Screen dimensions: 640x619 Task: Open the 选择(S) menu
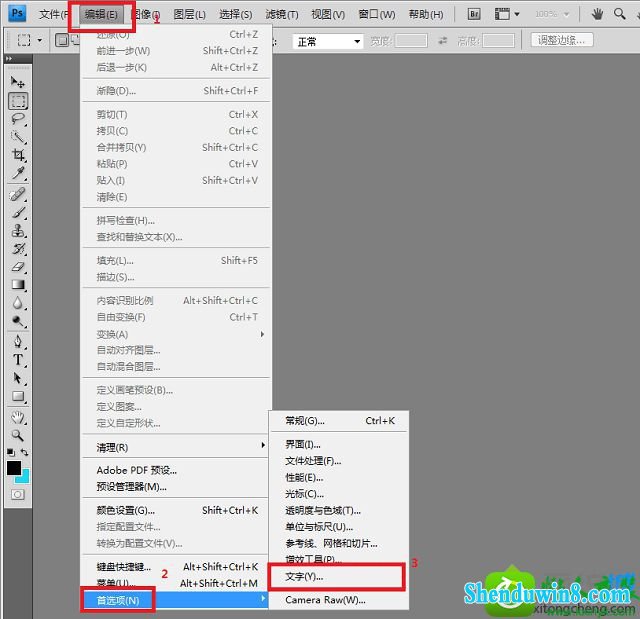236,15
